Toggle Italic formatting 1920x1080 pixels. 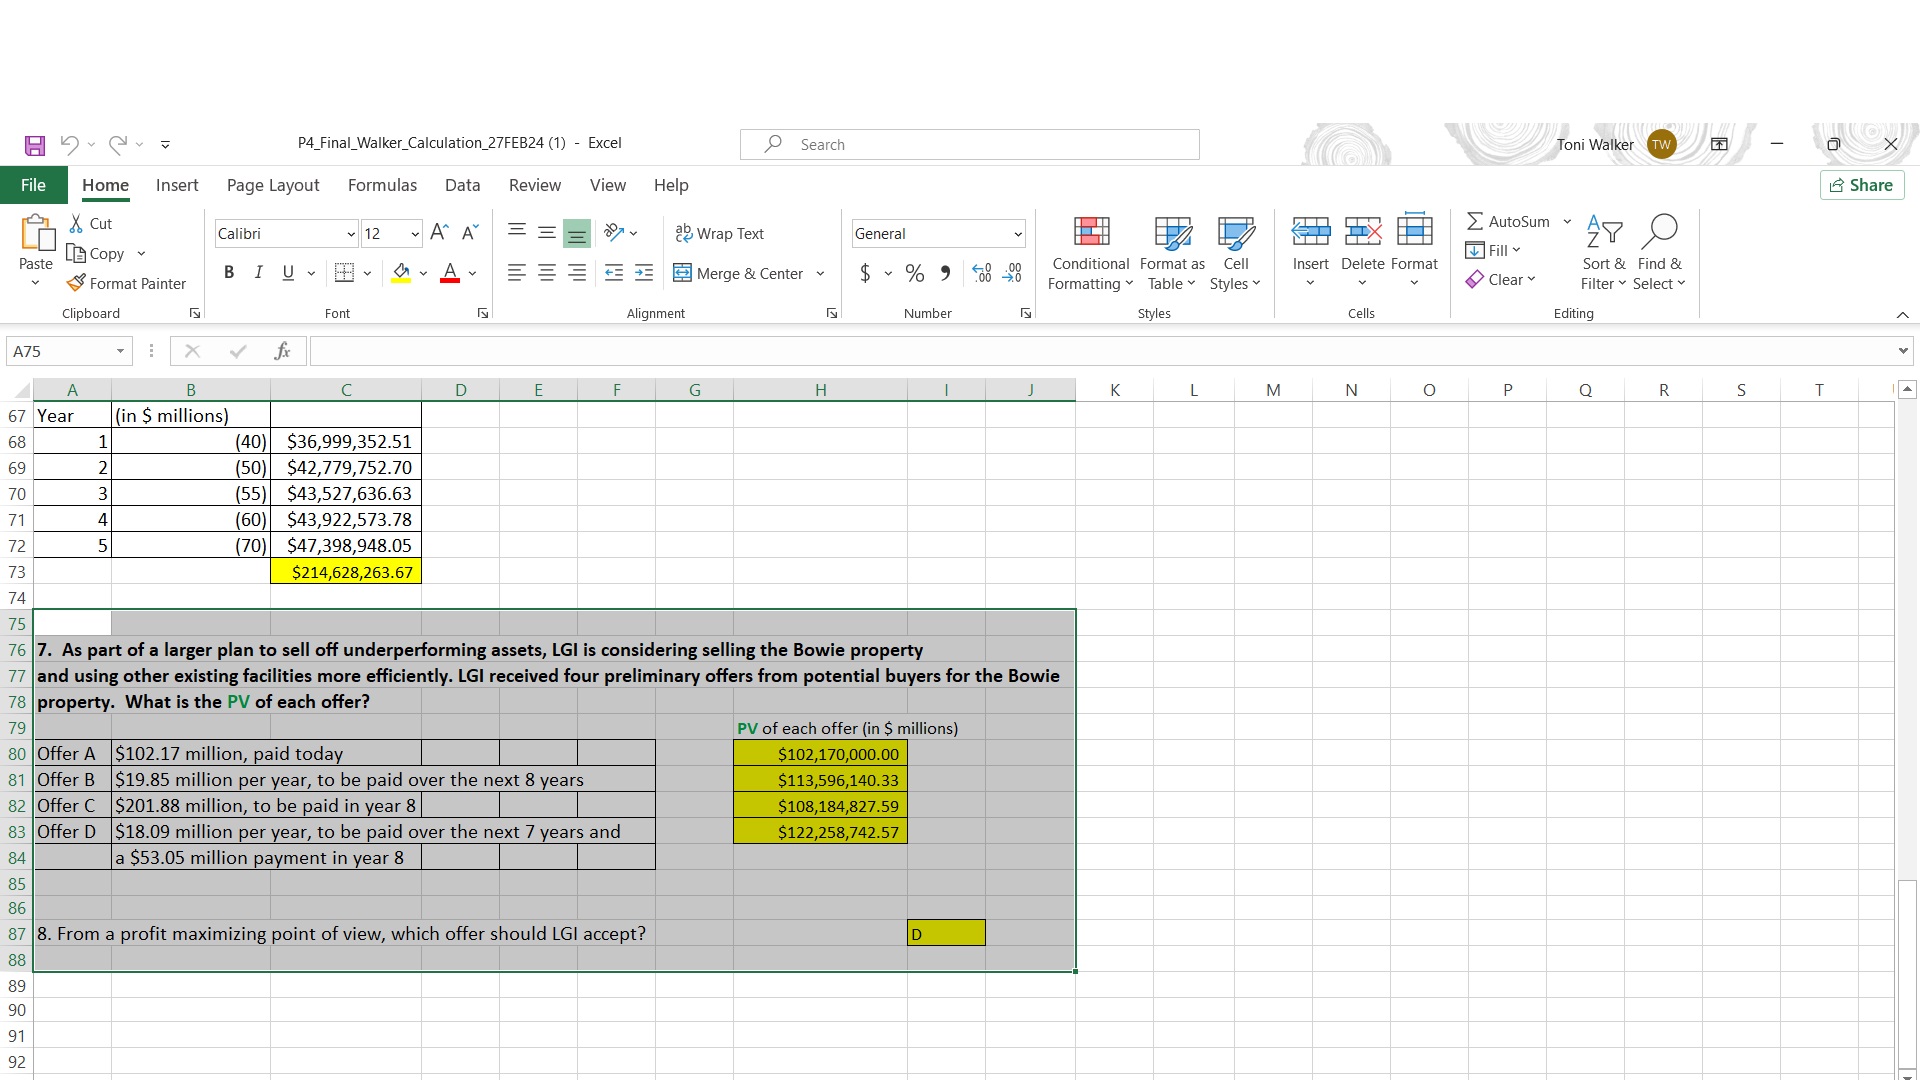pyautogui.click(x=258, y=273)
